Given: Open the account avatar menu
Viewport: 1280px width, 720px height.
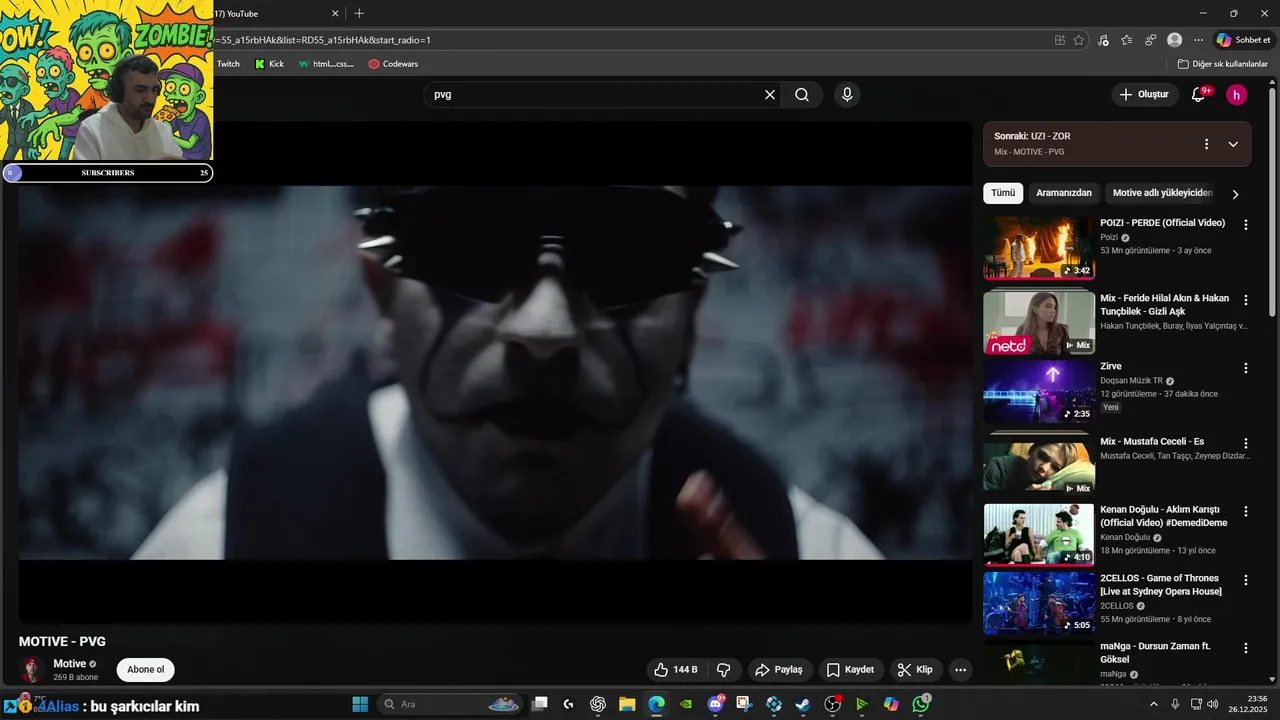Looking at the screenshot, I should click(x=1237, y=95).
